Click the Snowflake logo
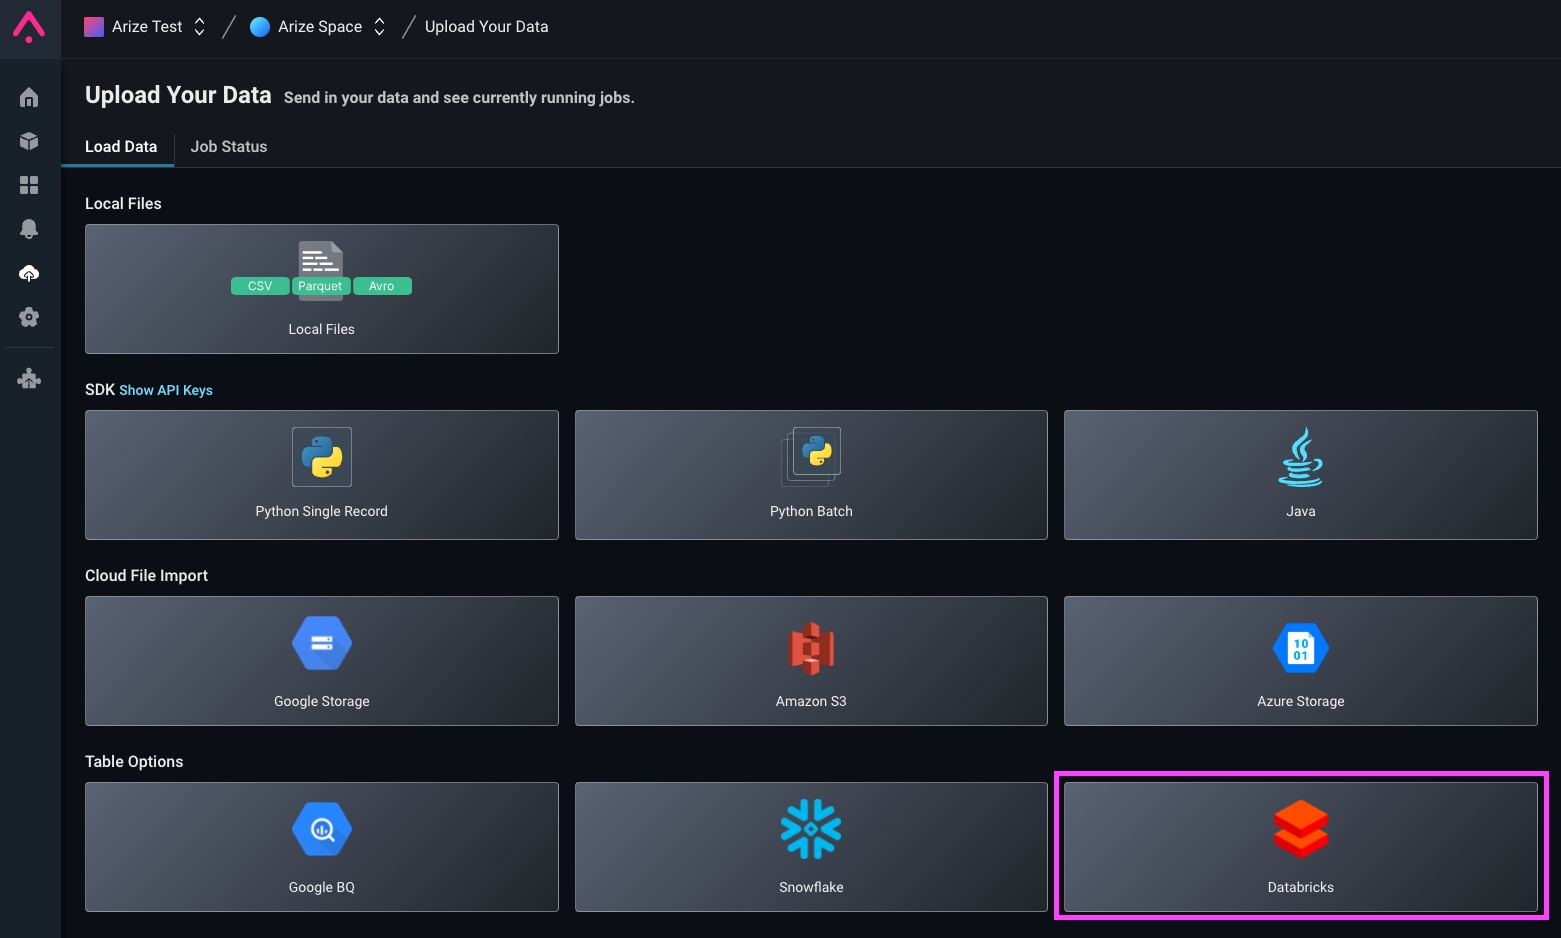This screenshot has height=938, width=1561. coord(811,829)
